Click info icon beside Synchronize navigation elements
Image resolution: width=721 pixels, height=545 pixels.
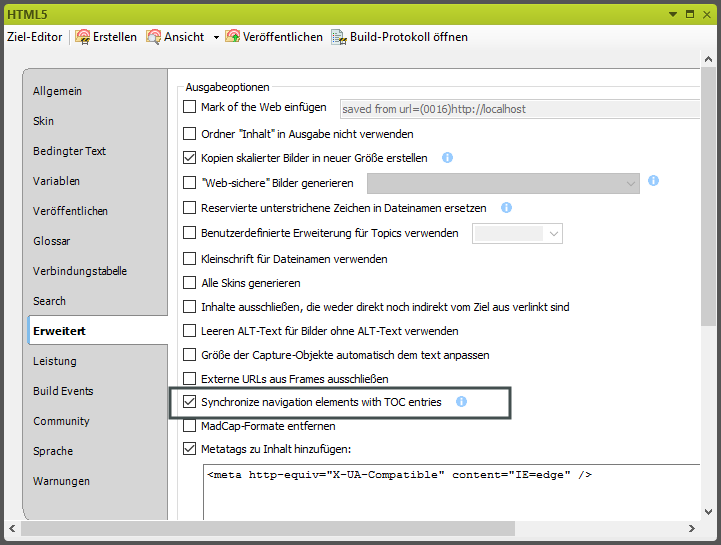(x=462, y=402)
